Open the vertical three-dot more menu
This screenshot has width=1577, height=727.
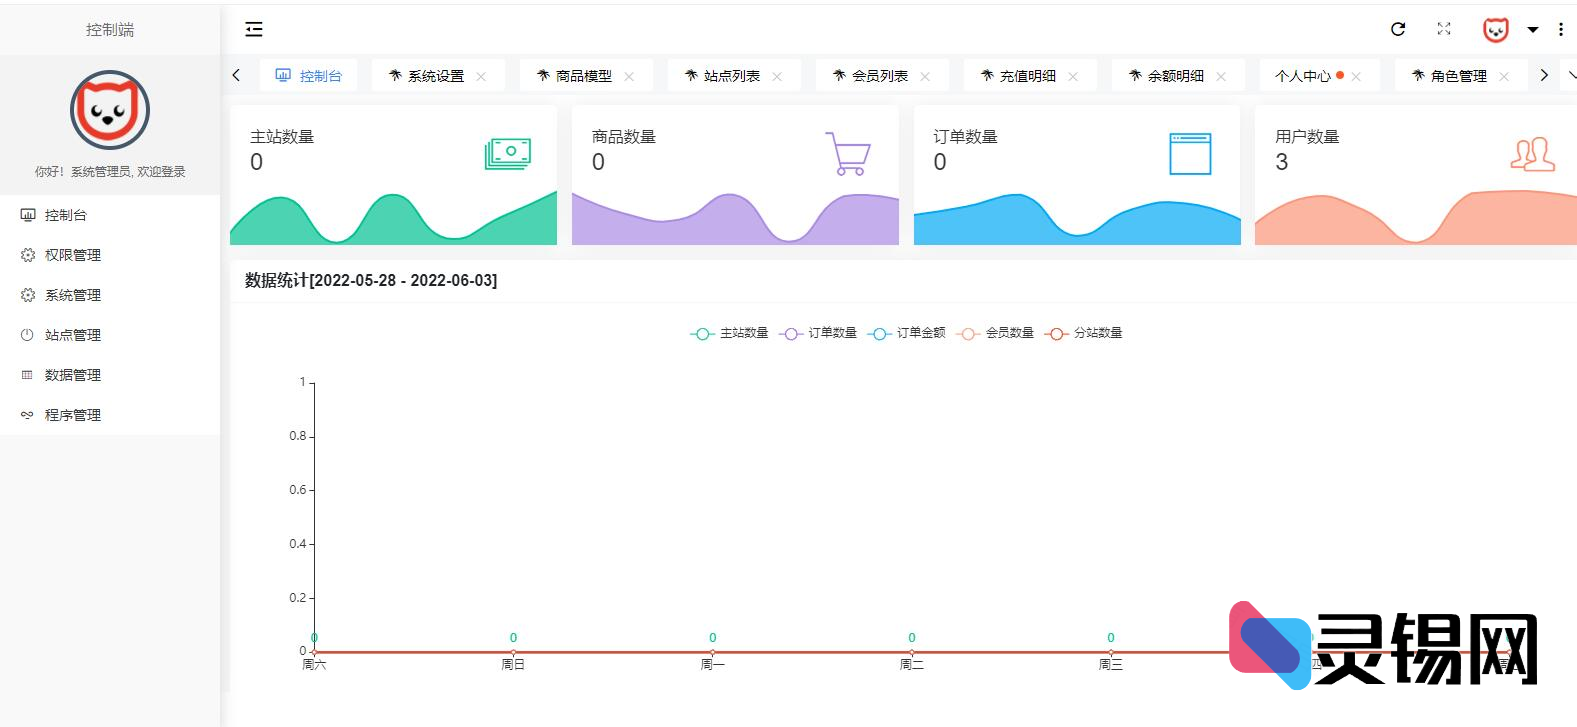click(1560, 30)
